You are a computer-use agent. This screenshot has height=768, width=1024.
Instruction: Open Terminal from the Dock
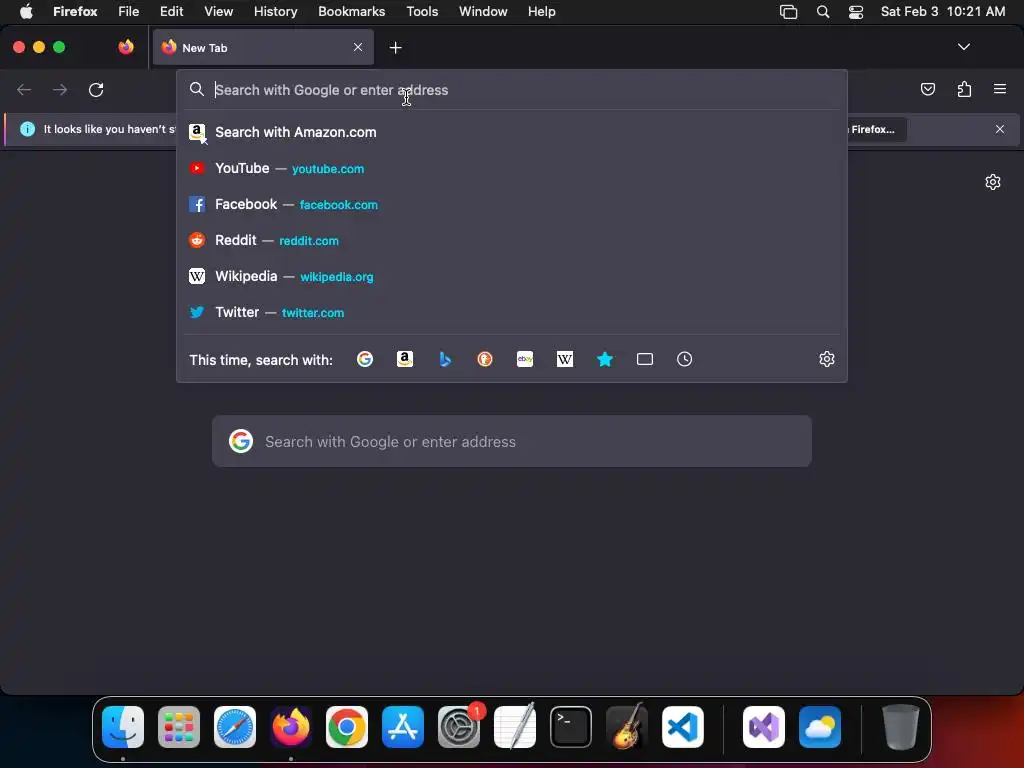571,727
